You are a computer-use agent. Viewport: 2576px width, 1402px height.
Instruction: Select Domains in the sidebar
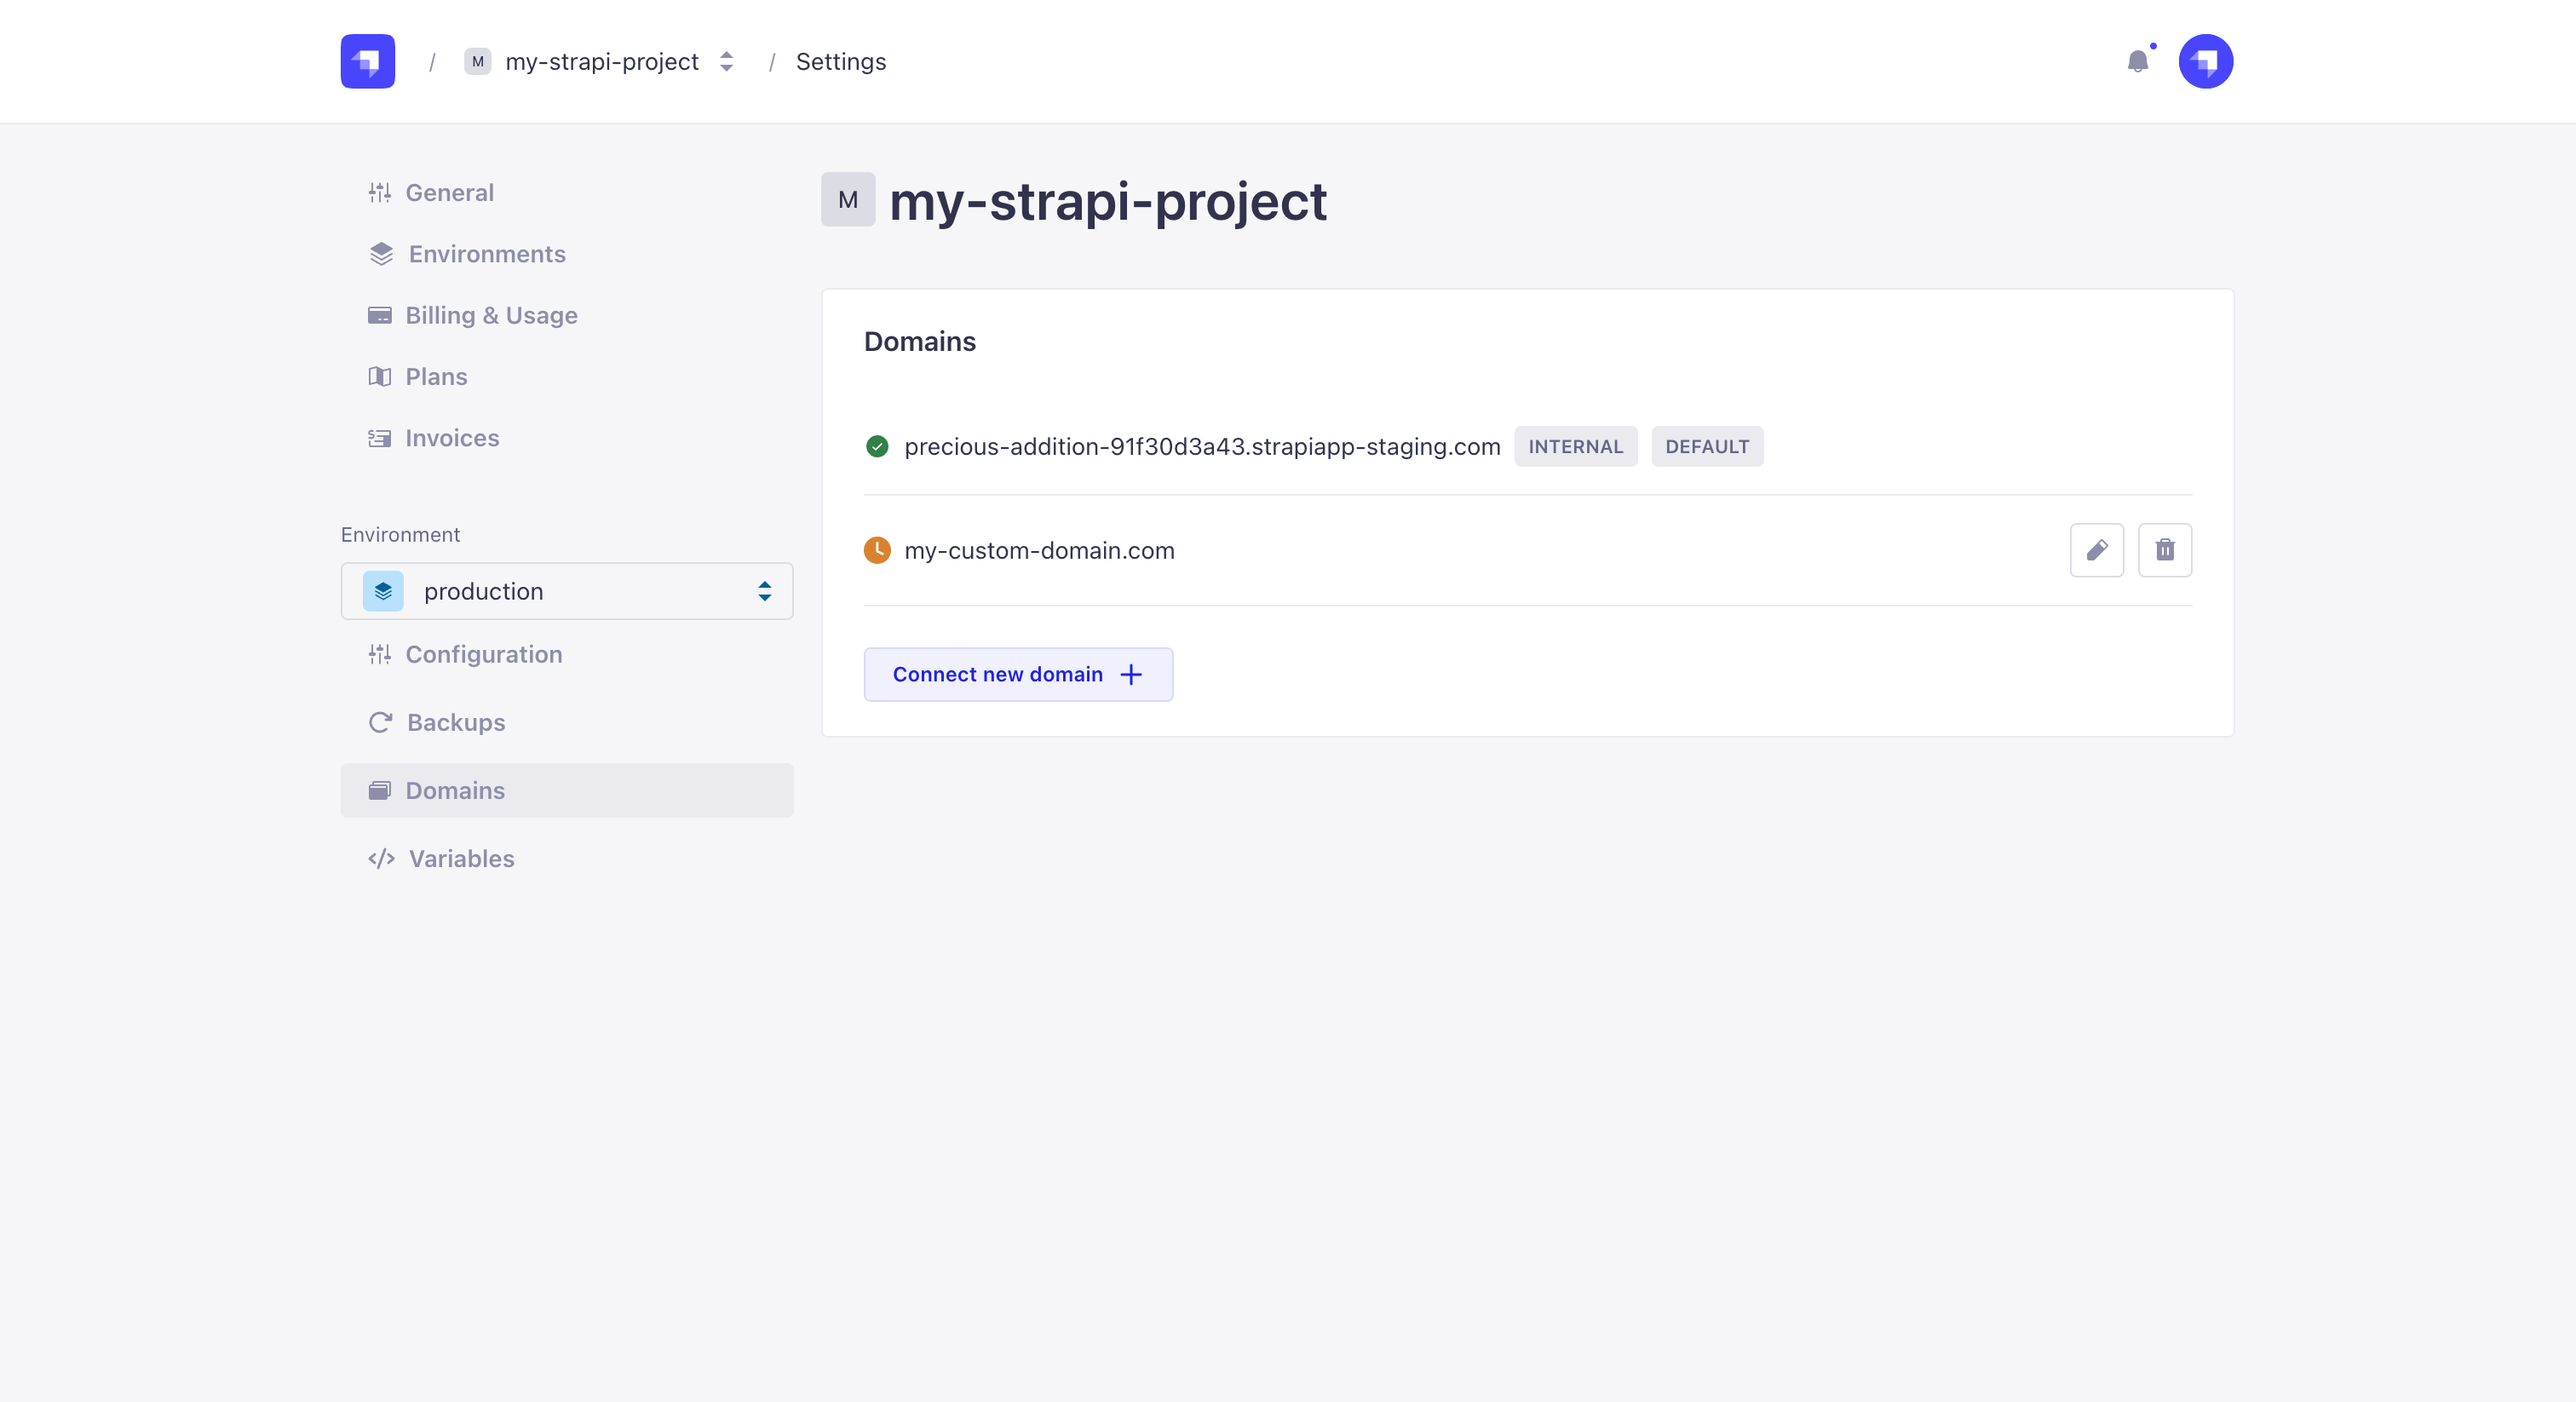point(455,790)
